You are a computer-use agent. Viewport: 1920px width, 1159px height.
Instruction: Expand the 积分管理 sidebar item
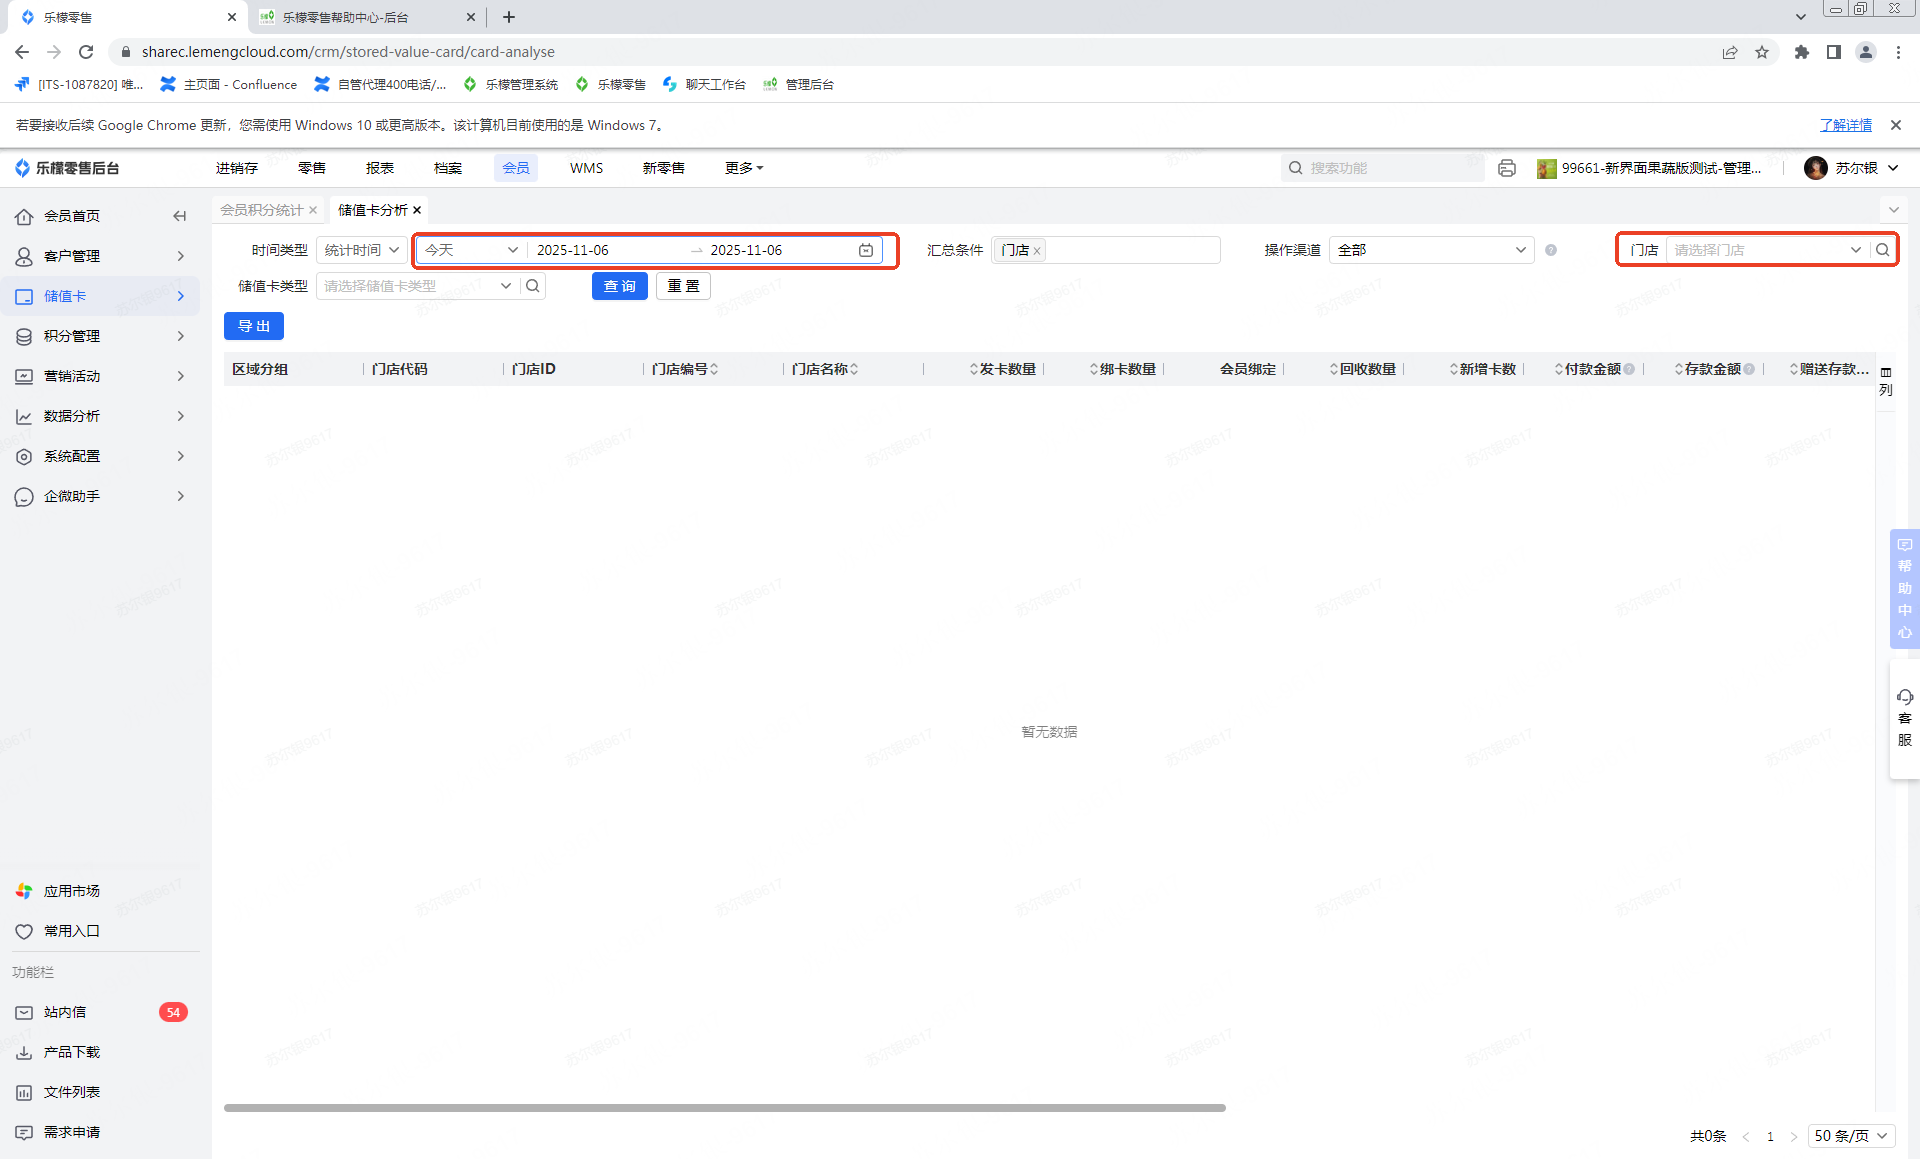tap(100, 336)
